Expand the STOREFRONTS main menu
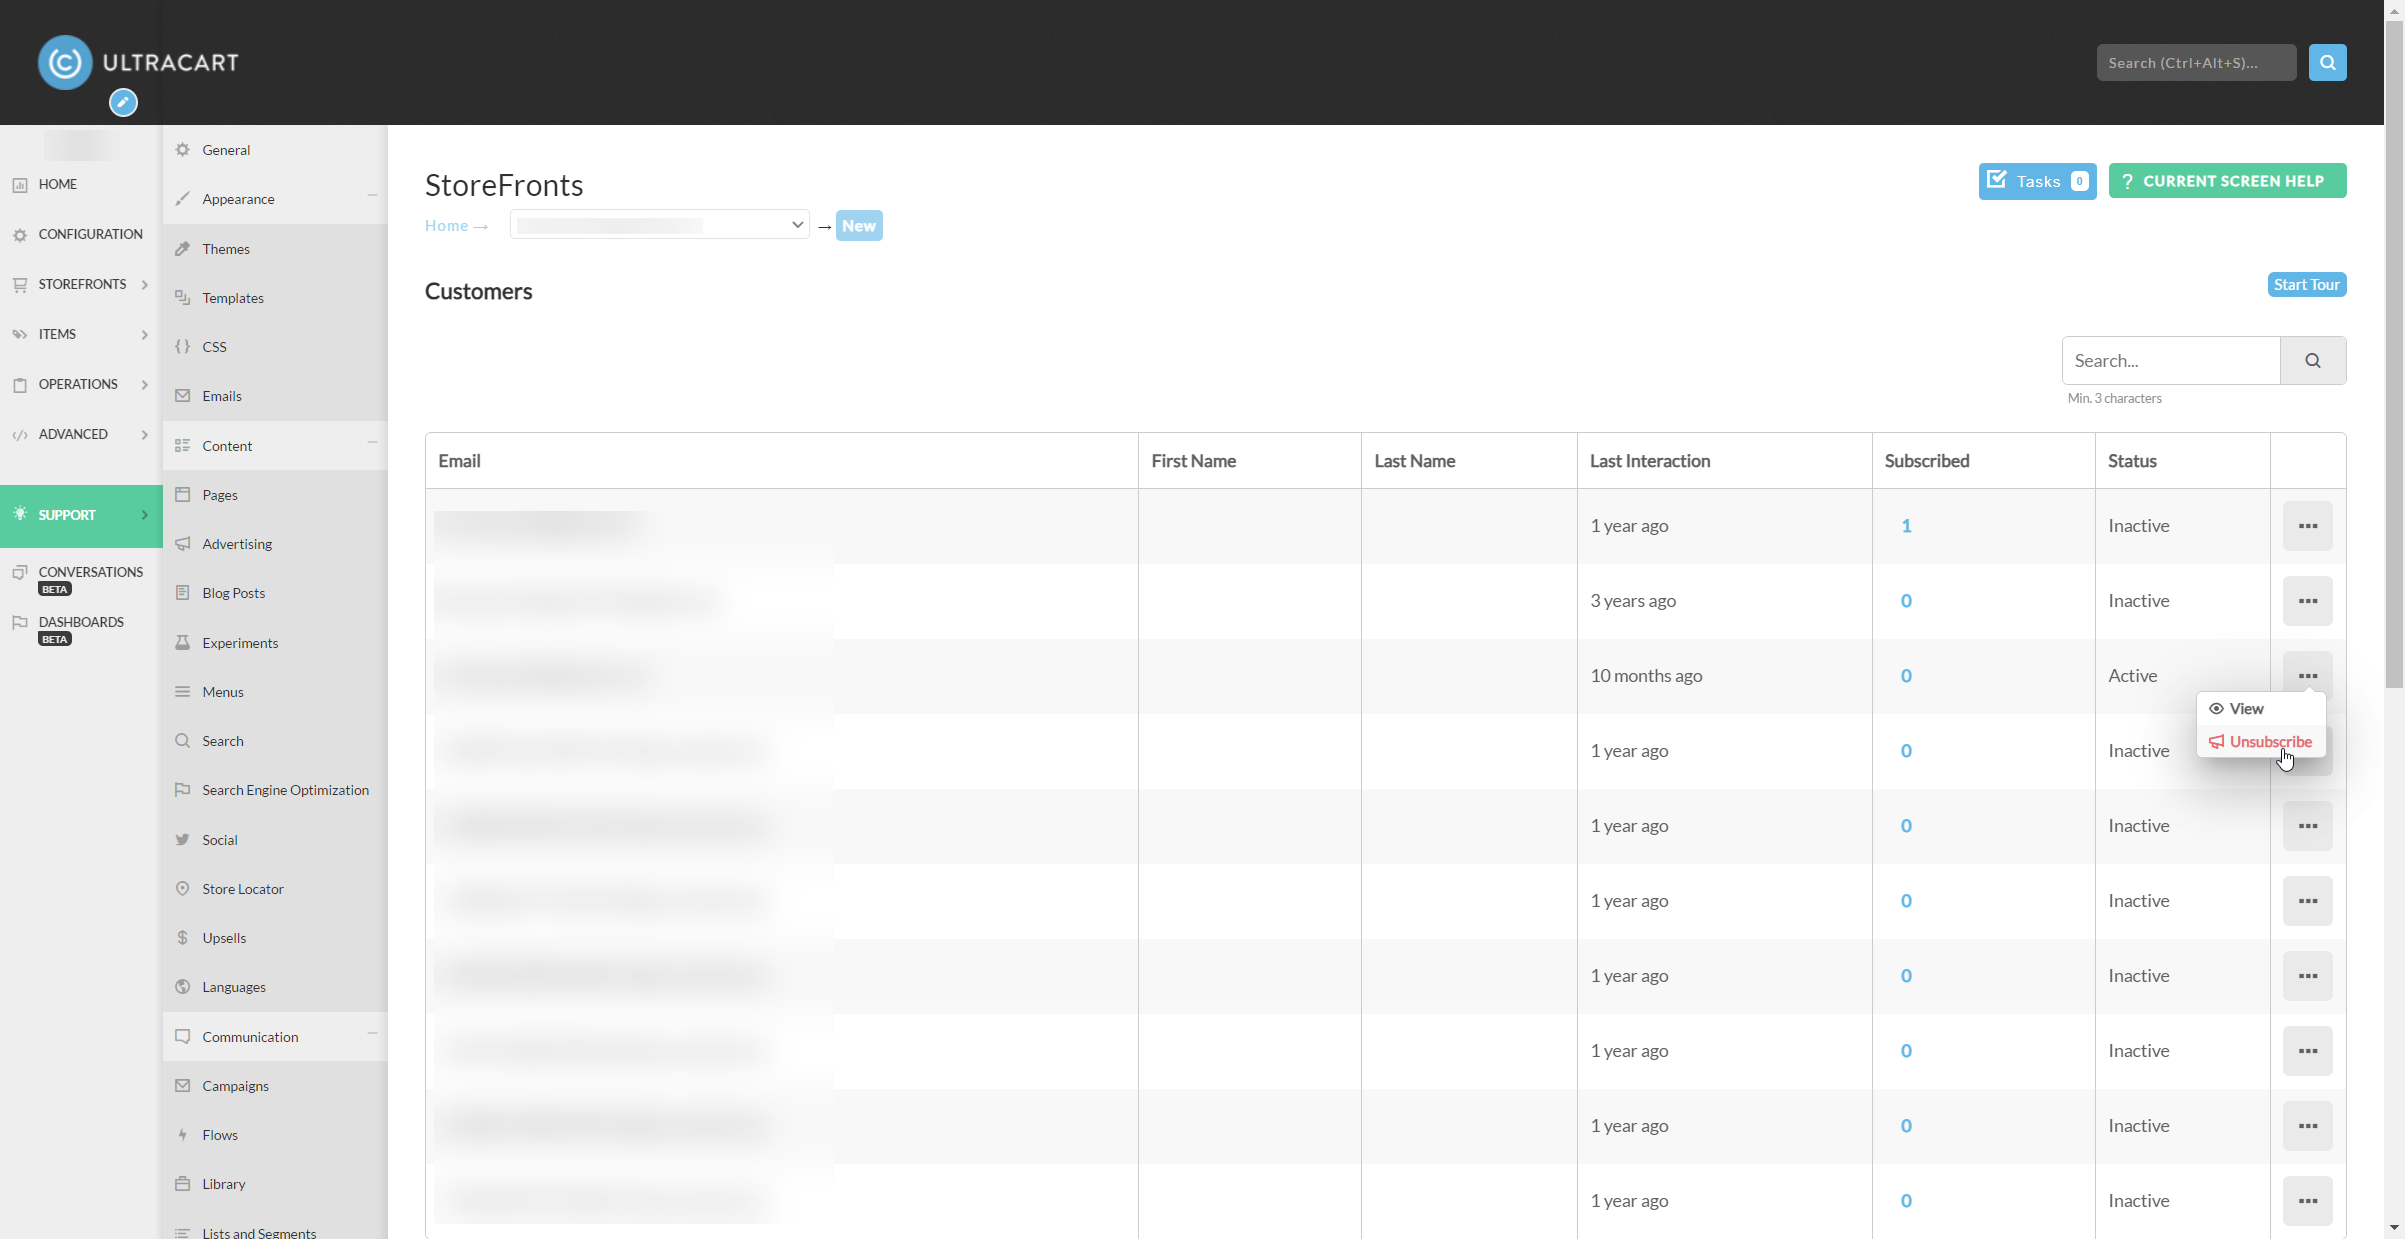This screenshot has width=2405, height=1239. point(81,284)
